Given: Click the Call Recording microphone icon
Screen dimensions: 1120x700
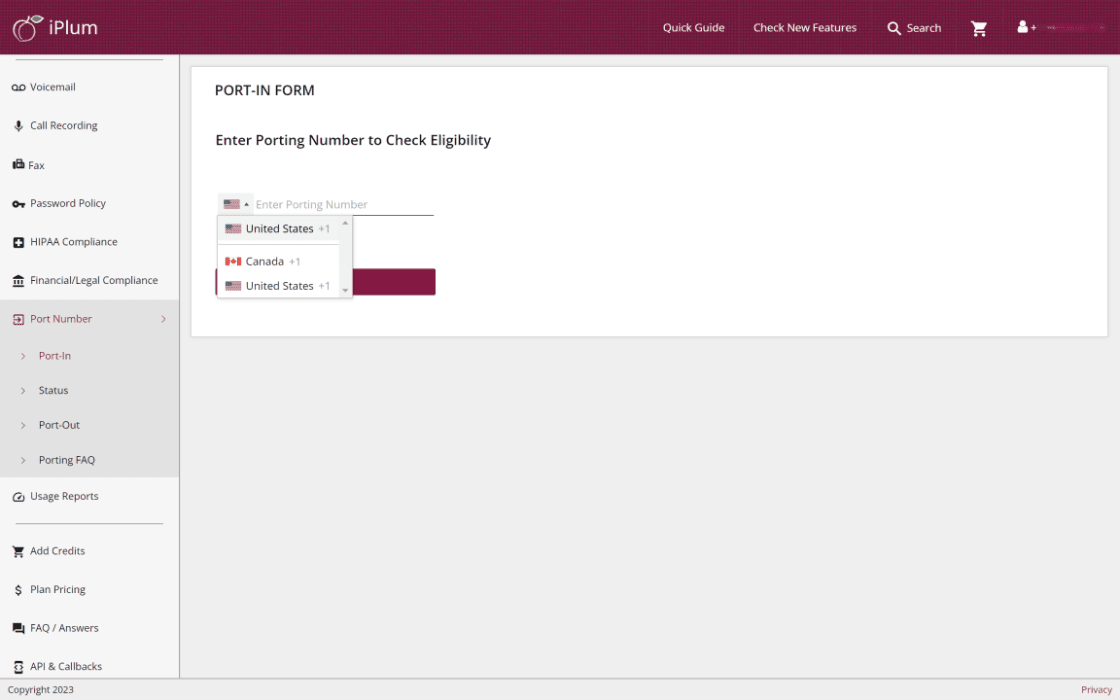Looking at the screenshot, I should pyautogui.click(x=18, y=126).
